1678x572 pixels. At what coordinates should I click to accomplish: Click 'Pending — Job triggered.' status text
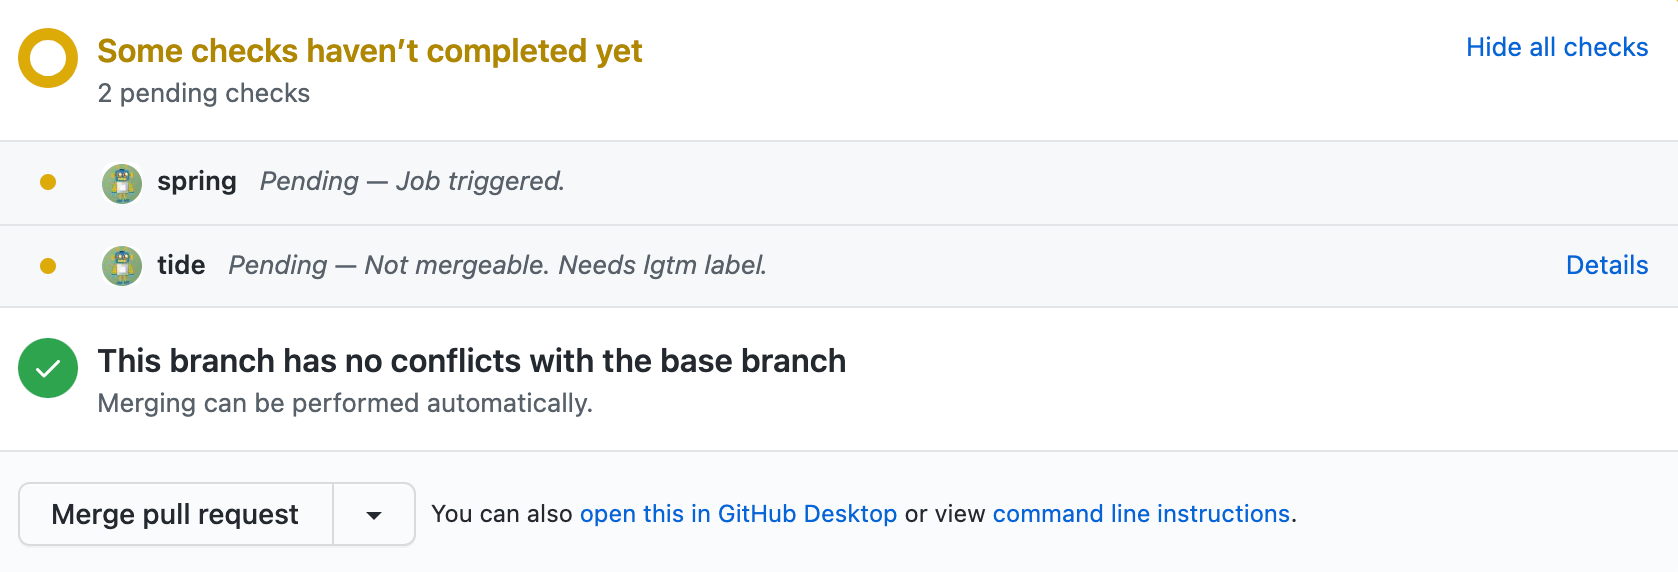(x=412, y=182)
